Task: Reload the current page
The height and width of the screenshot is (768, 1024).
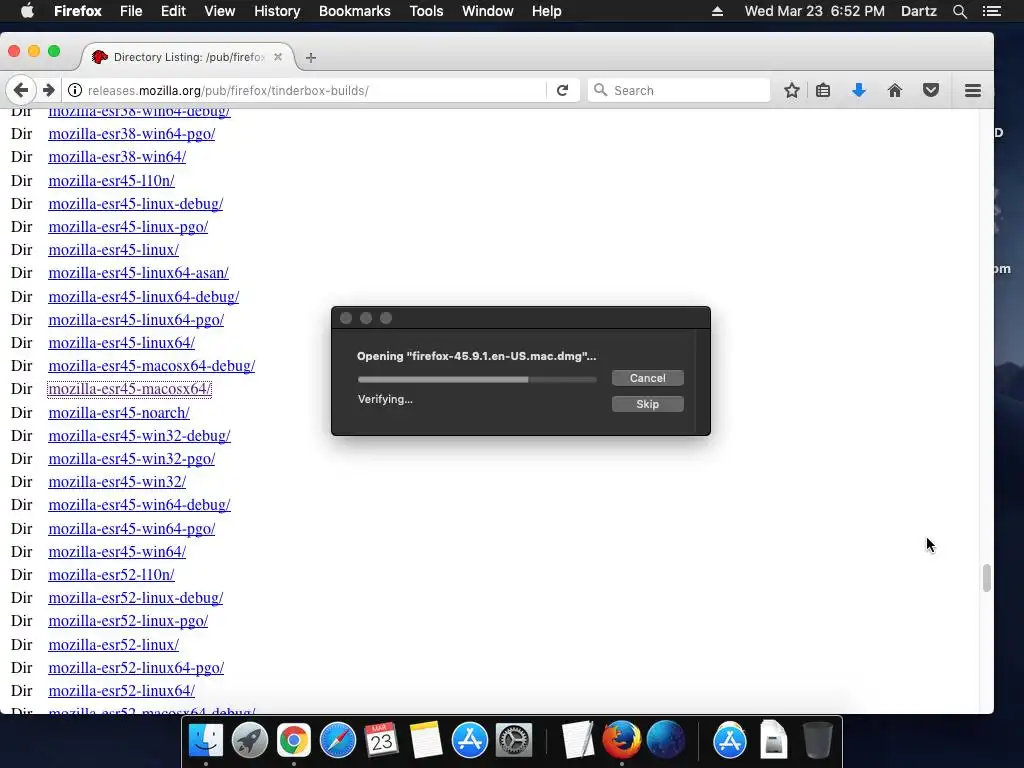Action: click(562, 90)
